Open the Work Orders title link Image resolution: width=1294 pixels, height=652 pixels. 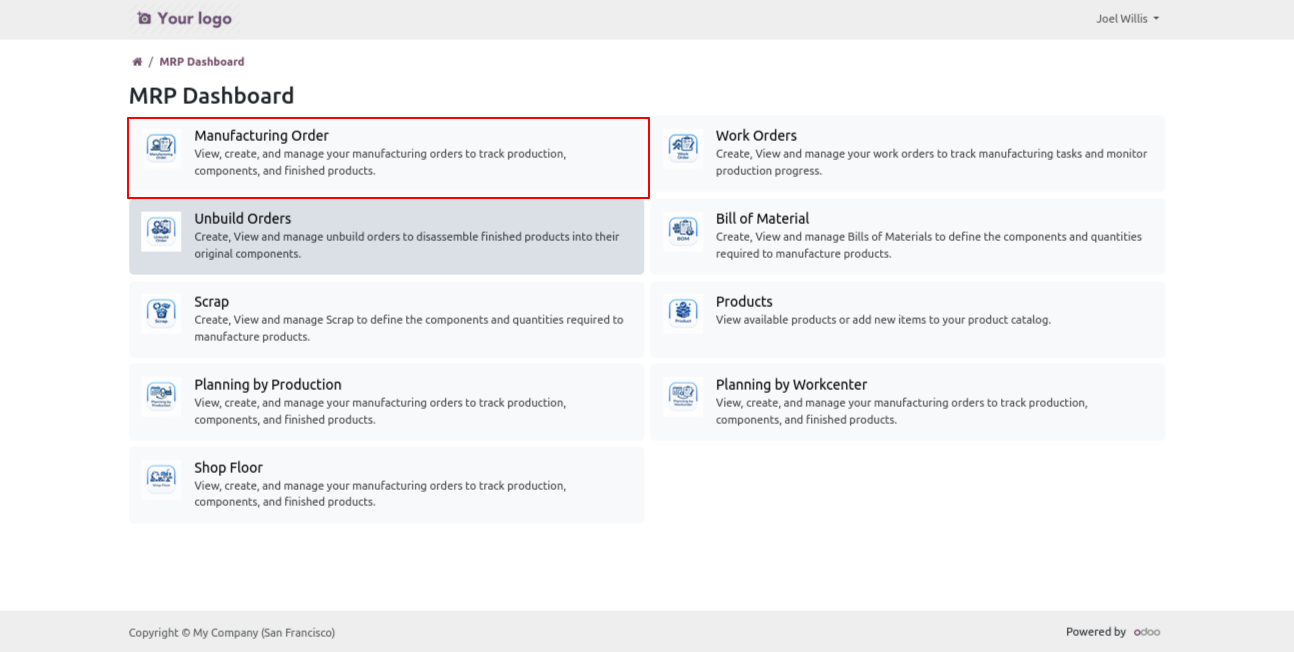[x=756, y=136]
